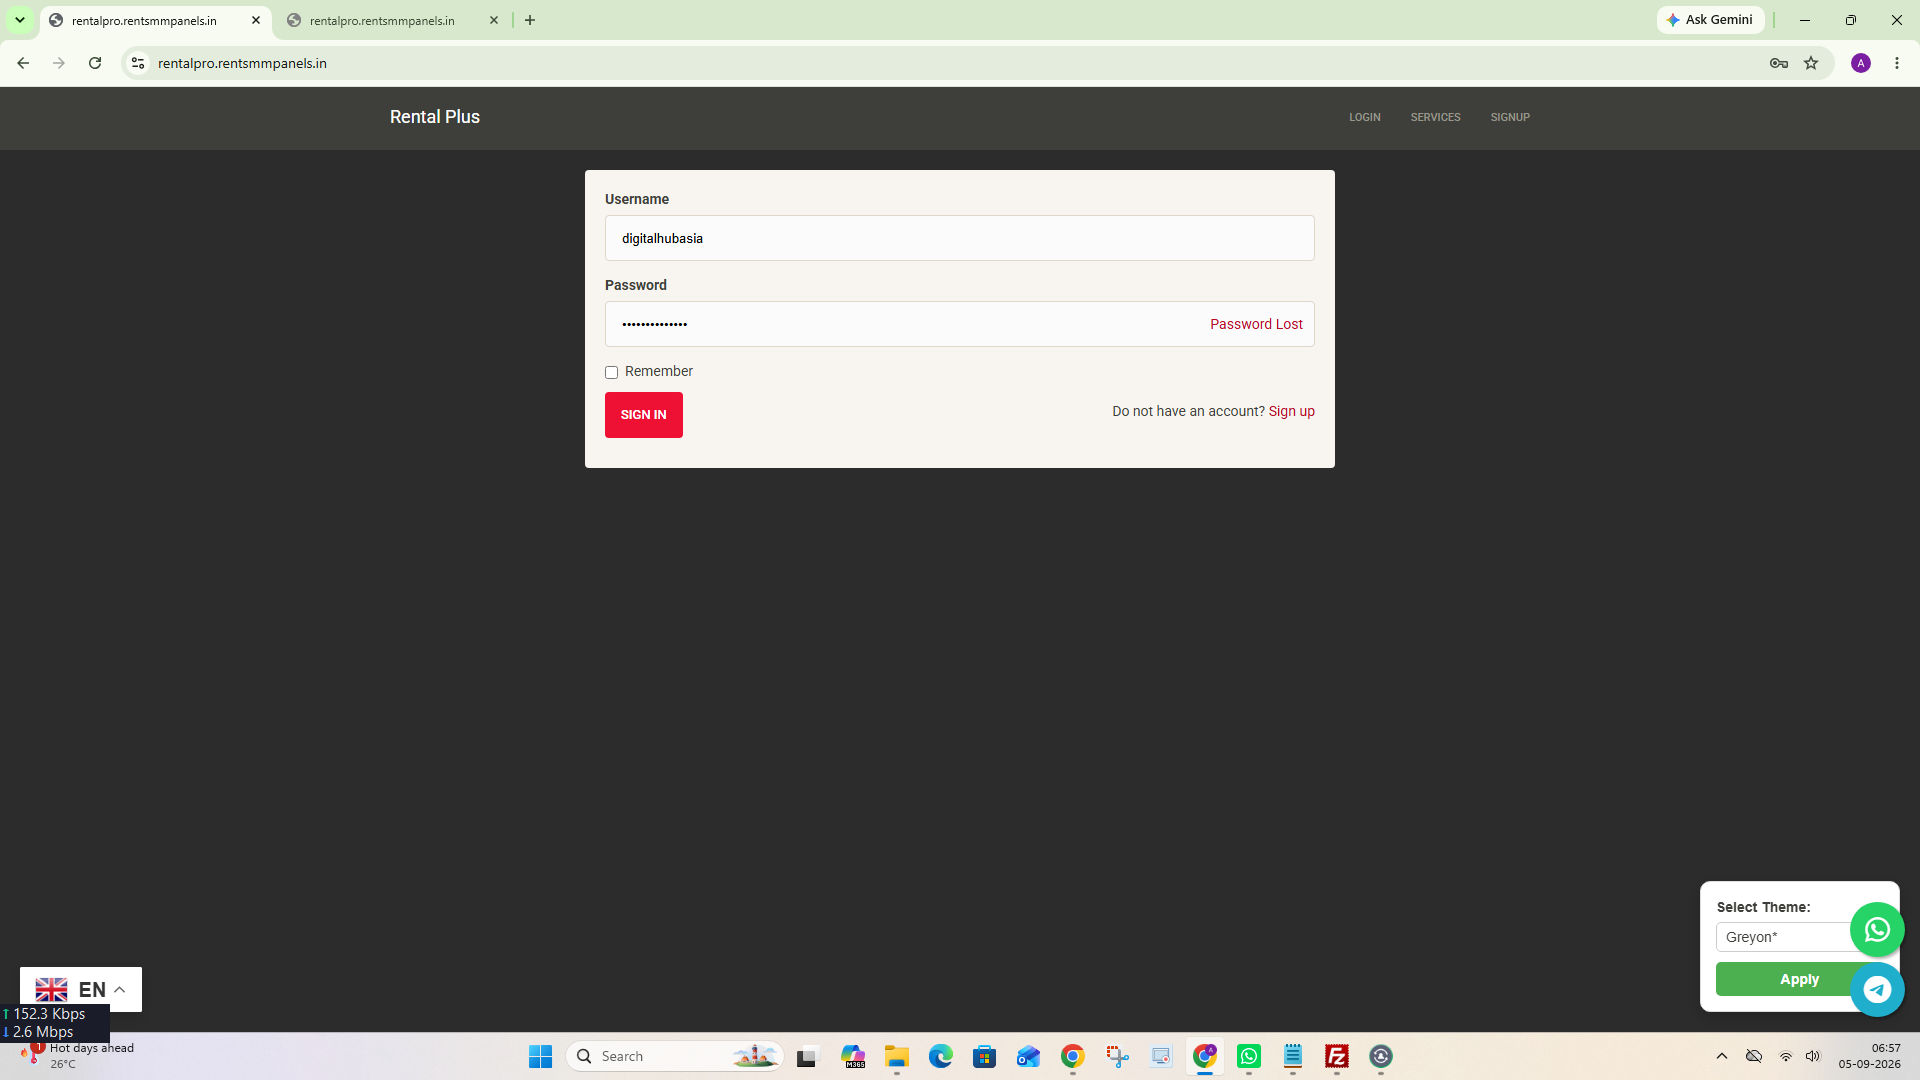This screenshot has height=1080, width=1920.
Task: Open Telegram floating chat icon
Action: 1877,990
